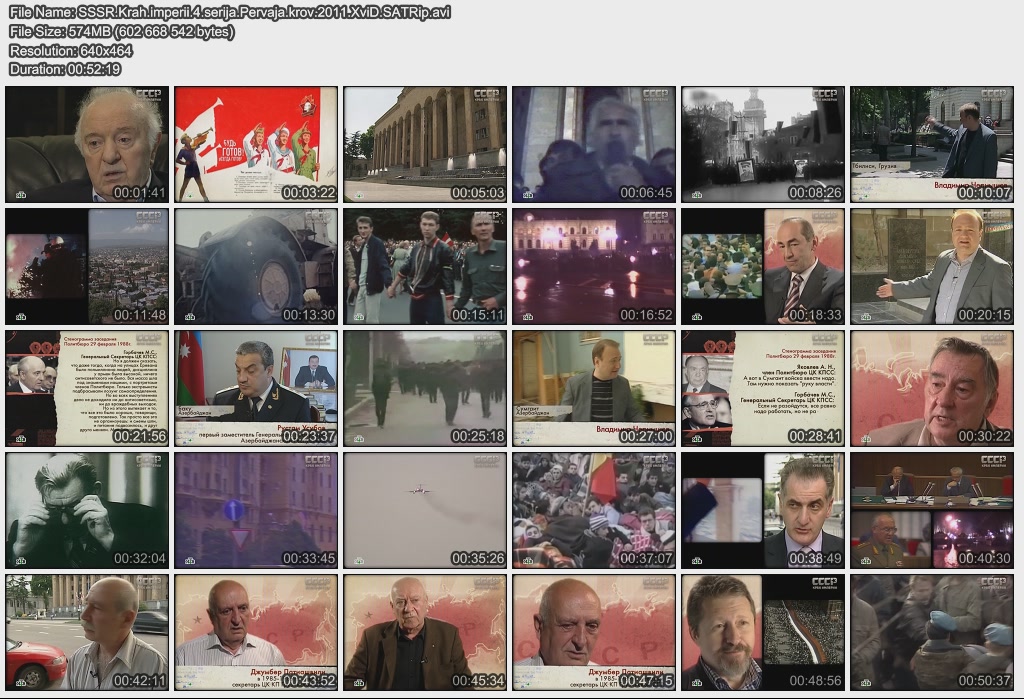Select the last thumbnail stamped 00:50:37
1024x699 pixels.
[932, 632]
